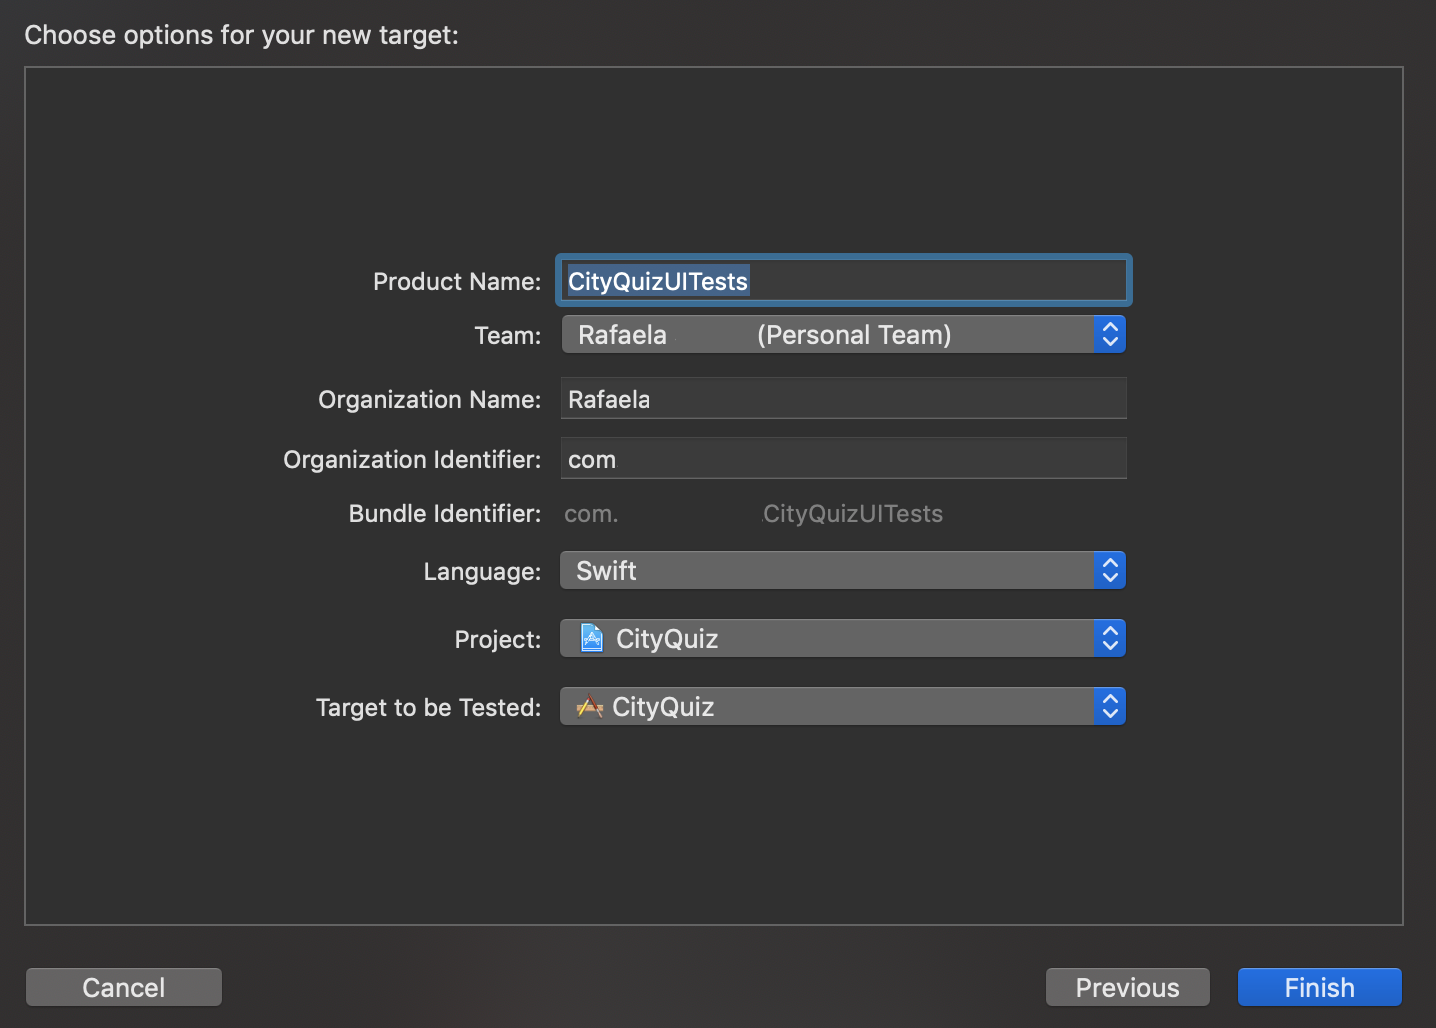Click the Previous button
The image size is (1436, 1028).
pyautogui.click(x=1127, y=987)
